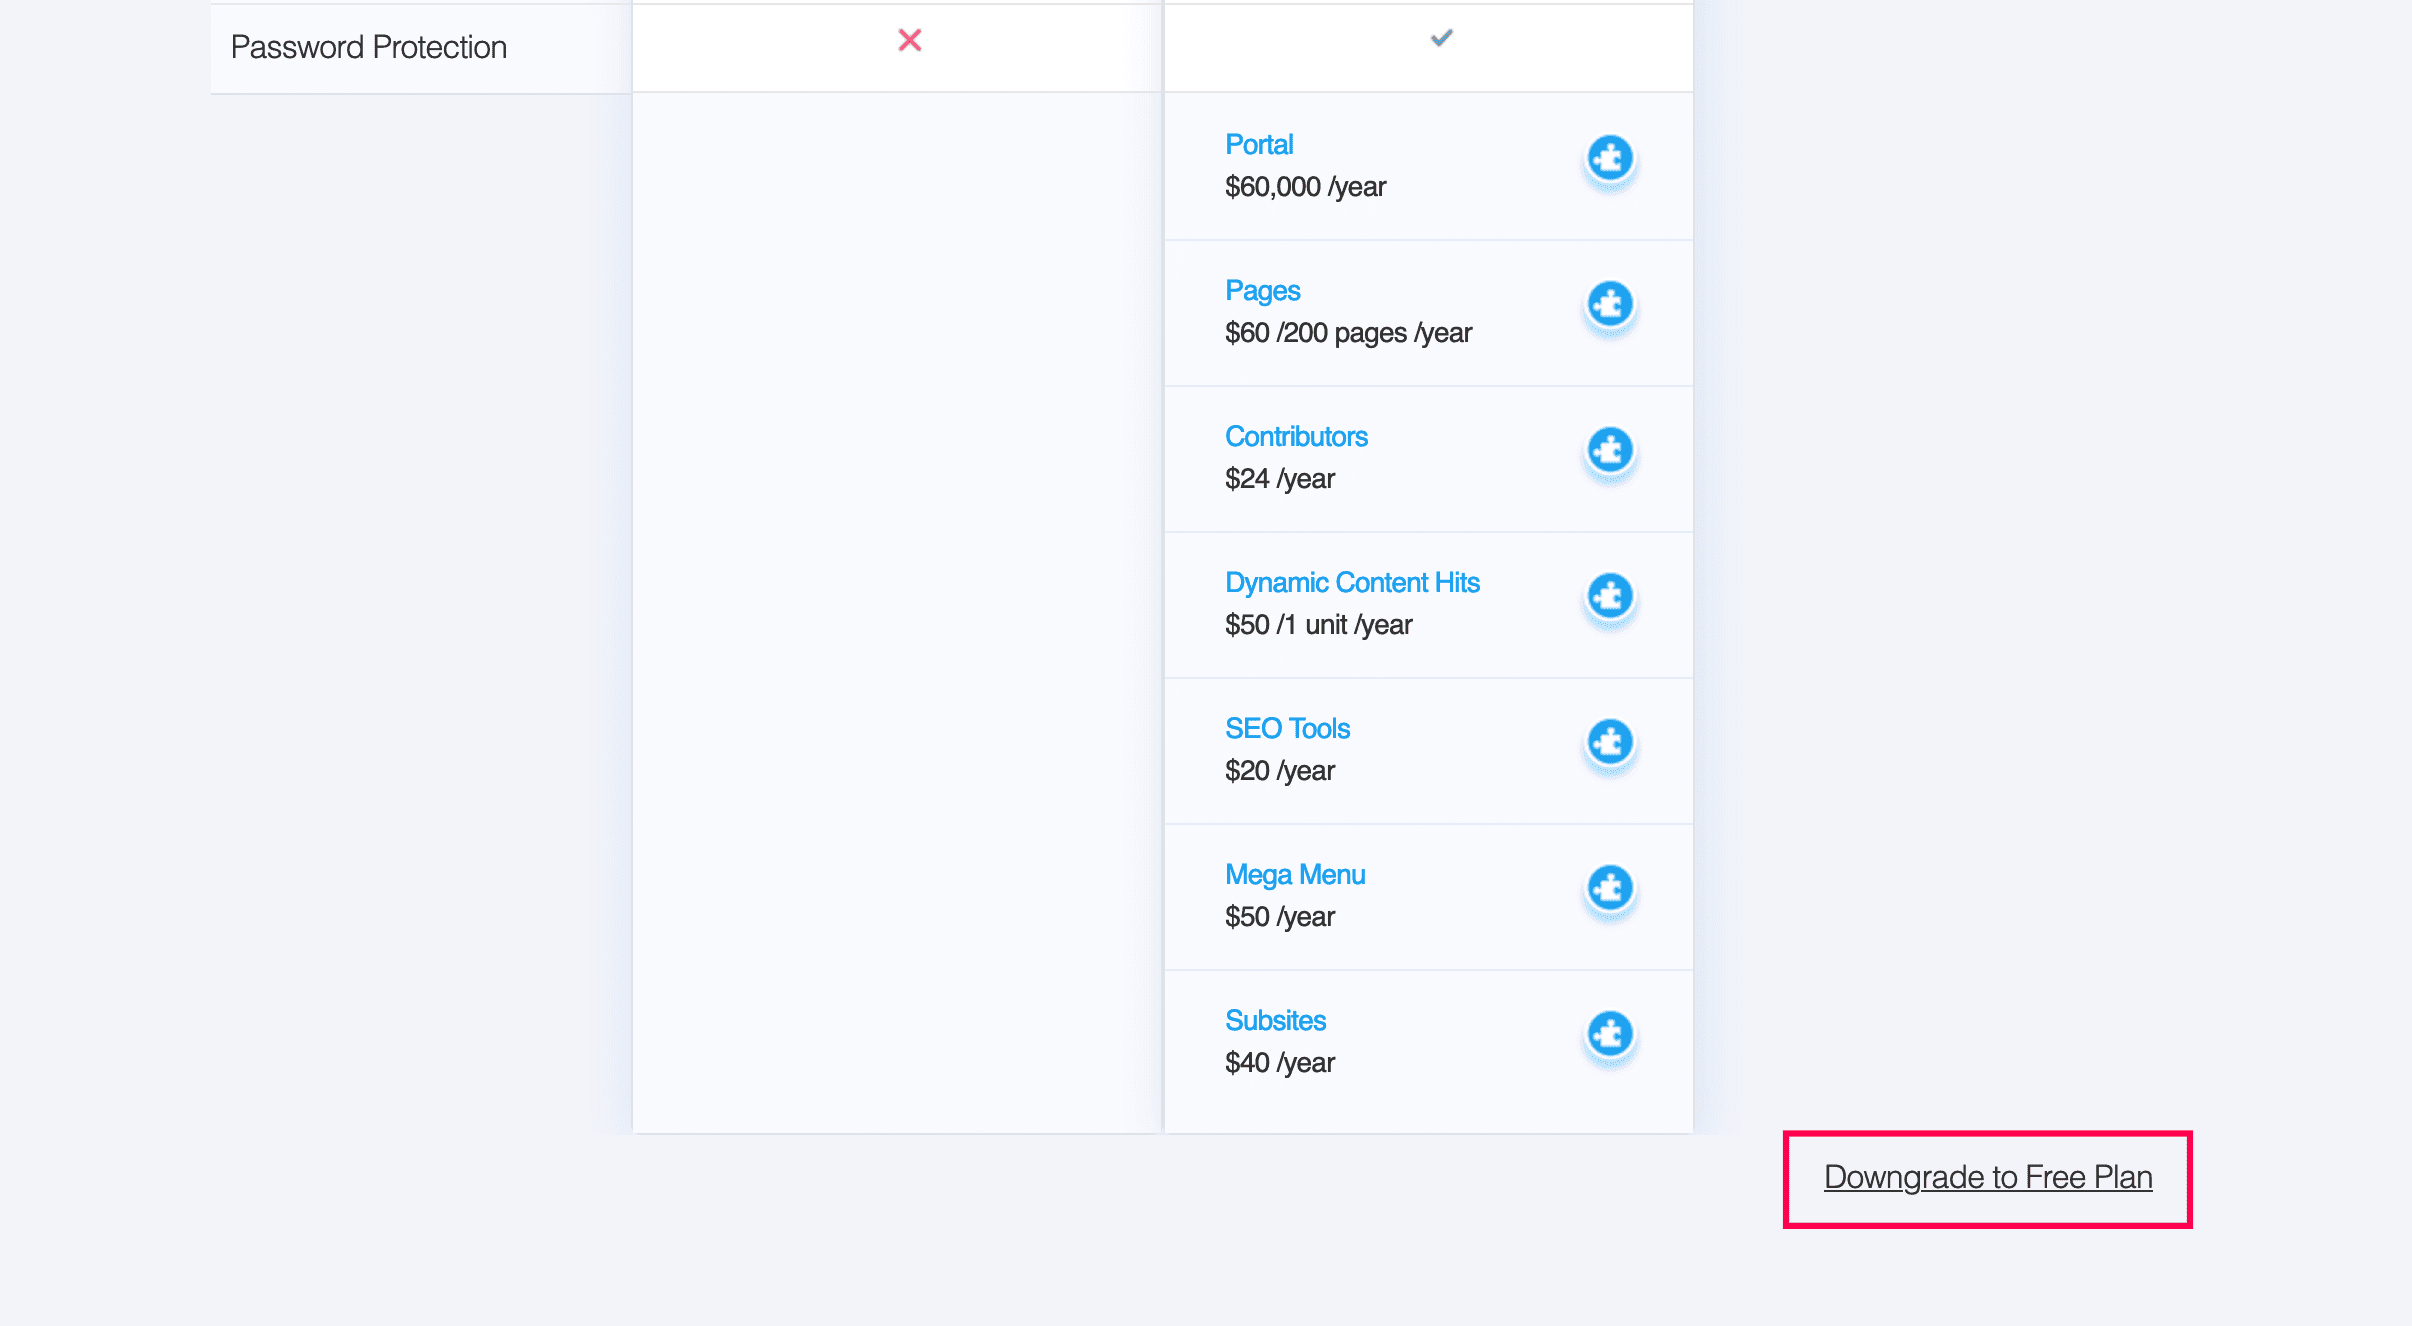Add the Mega Menu add-on puzzle icon
The image size is (2412, 1326).
(1609, 888)
